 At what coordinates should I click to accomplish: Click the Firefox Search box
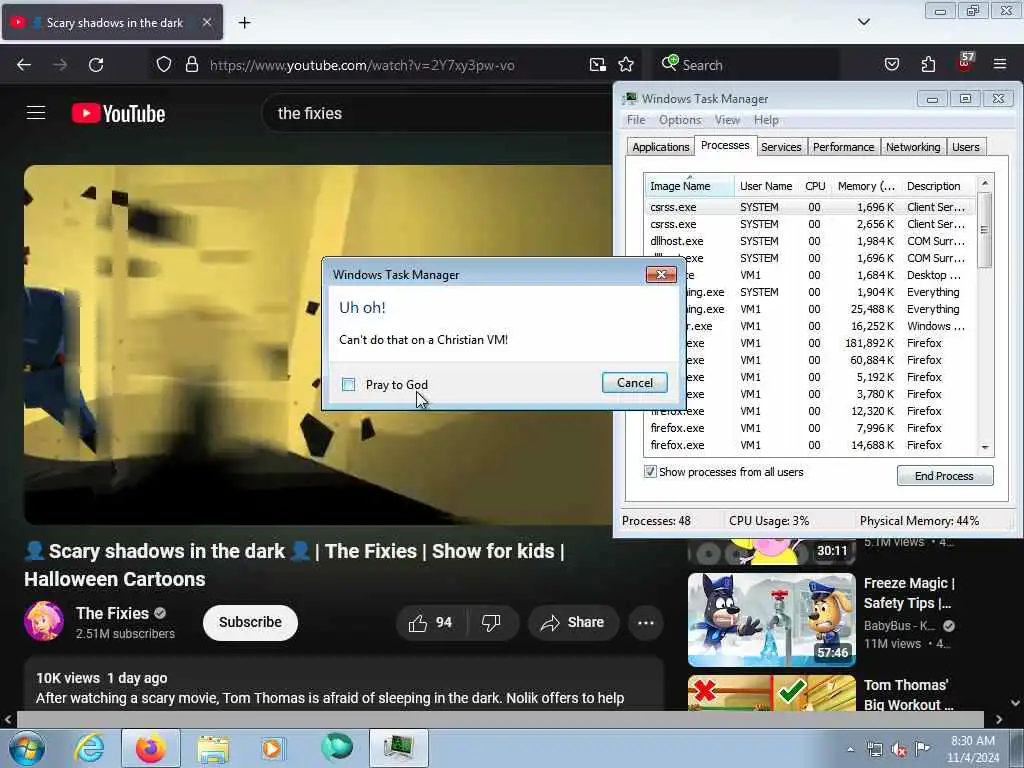[x=744, y=65]
